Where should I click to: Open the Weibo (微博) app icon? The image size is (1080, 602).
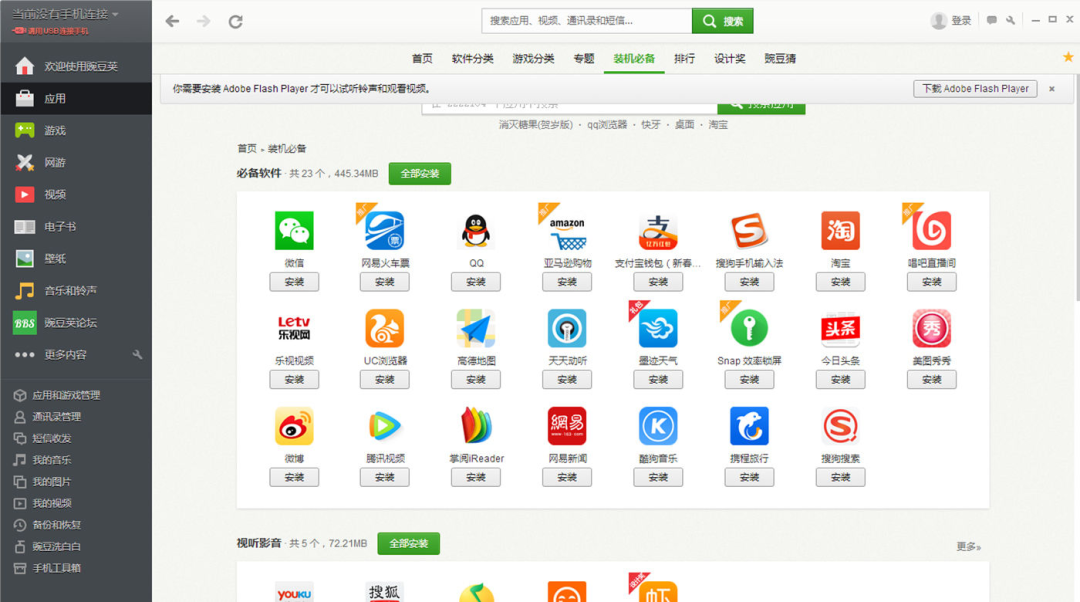click(x=294, y=426)
